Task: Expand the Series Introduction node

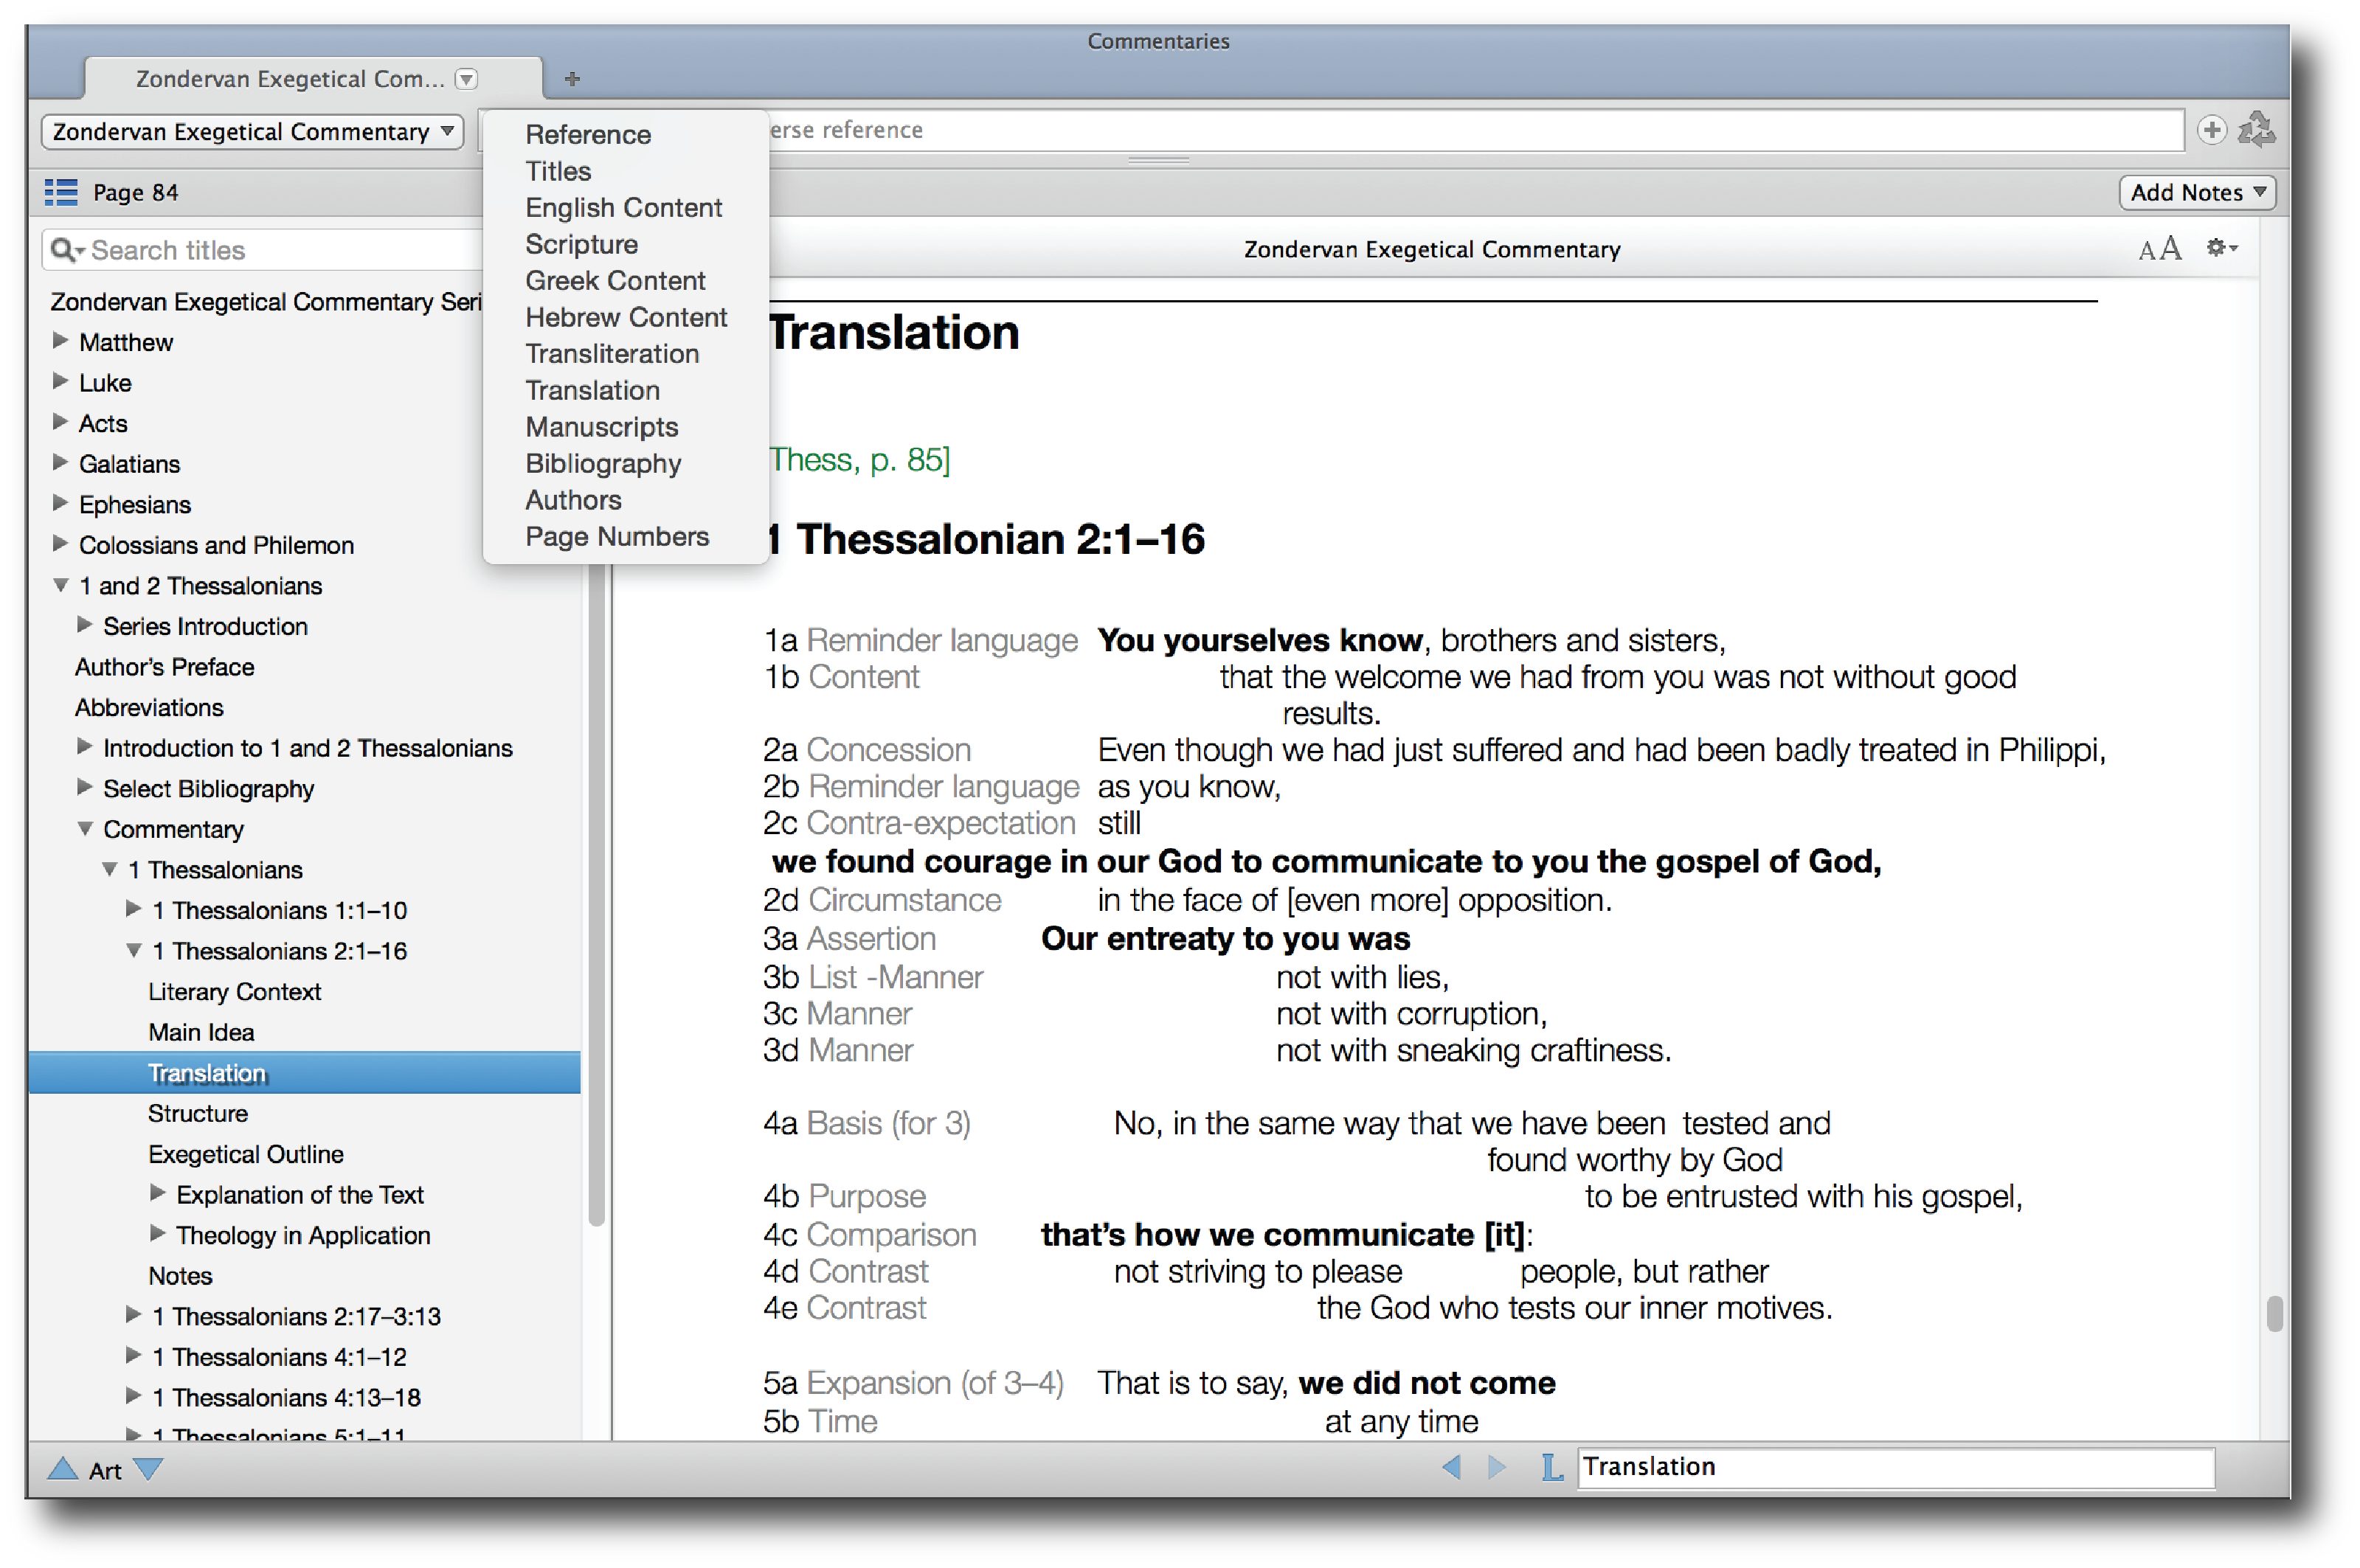Action: click(85, 625)
